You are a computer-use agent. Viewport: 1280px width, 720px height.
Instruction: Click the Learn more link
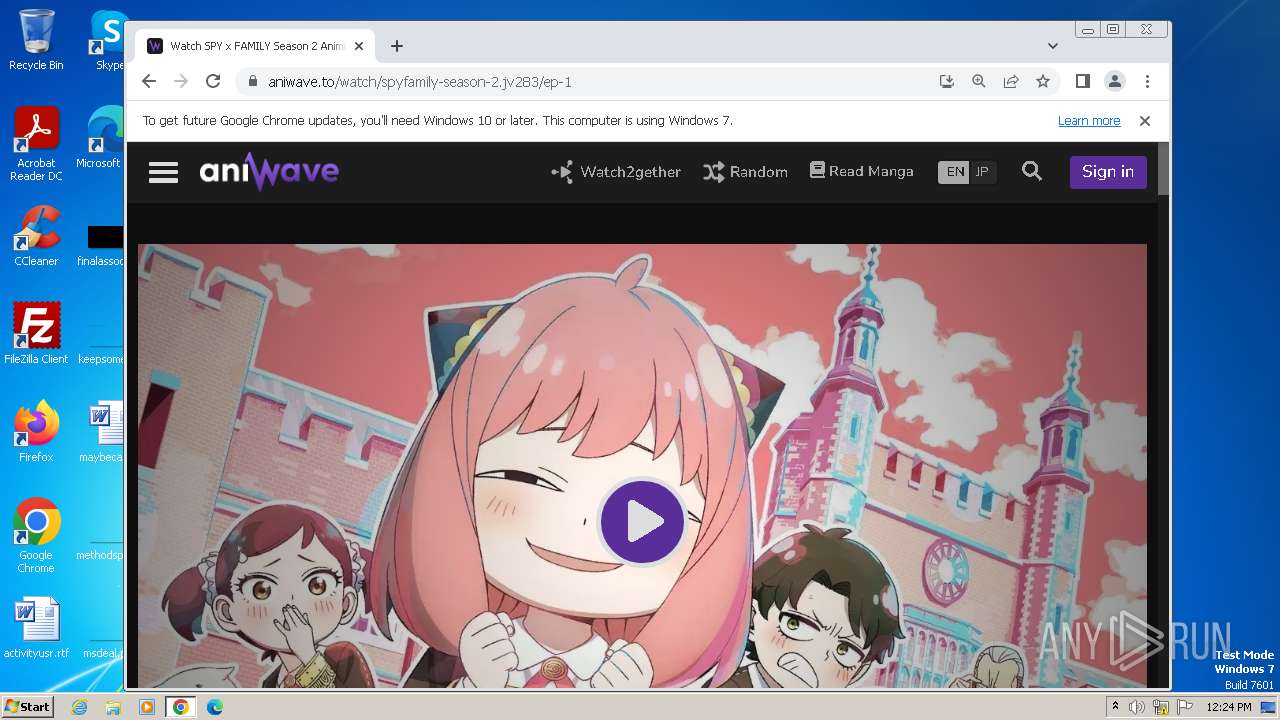(x=1089, y=121)
